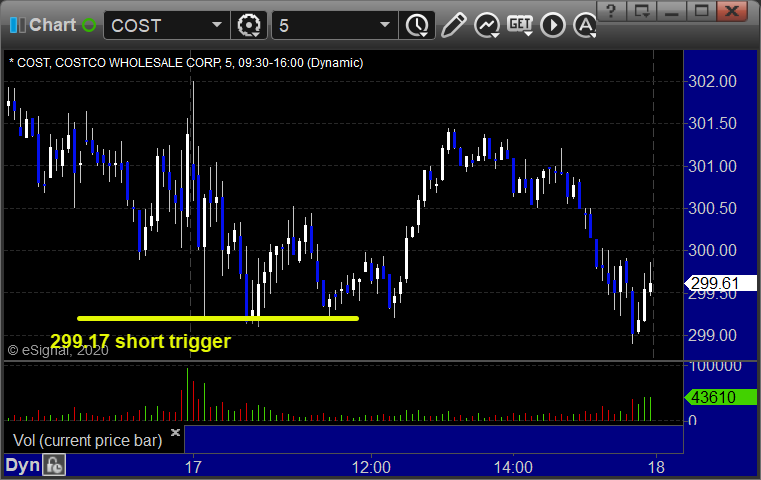This screenshot has height=480, width=761.
Task: Click the 300.50 price axis label
Action: pos(712,208)
